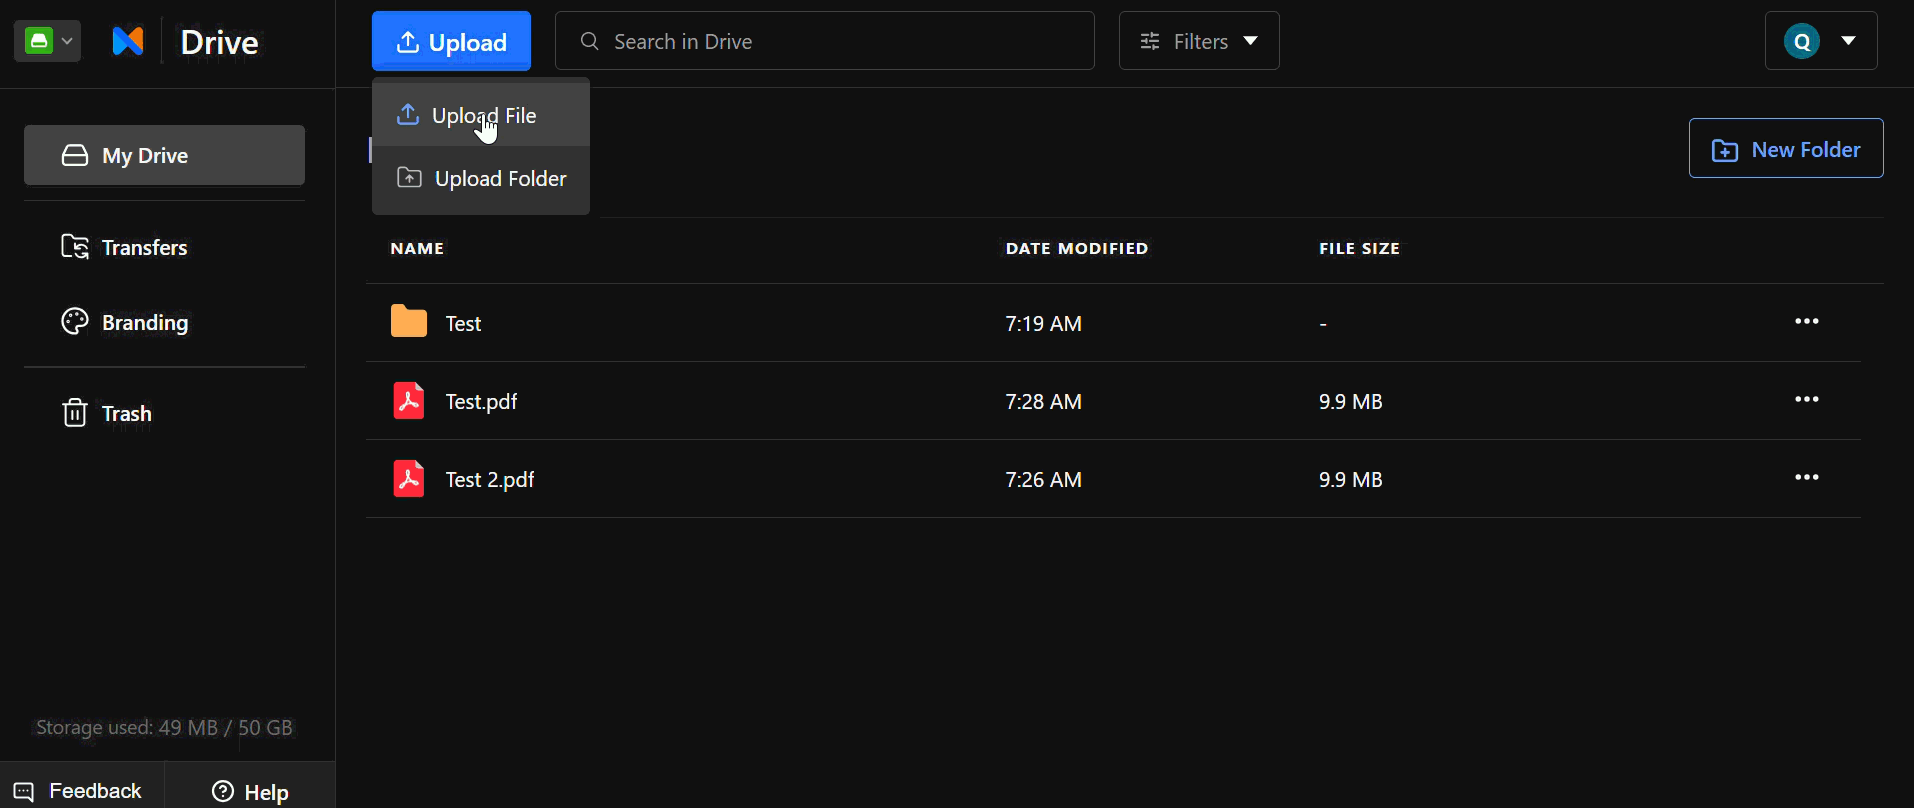Choose Upload Folder from the menu
Viewport: 1914px width, 808px height.
(481, 178)
